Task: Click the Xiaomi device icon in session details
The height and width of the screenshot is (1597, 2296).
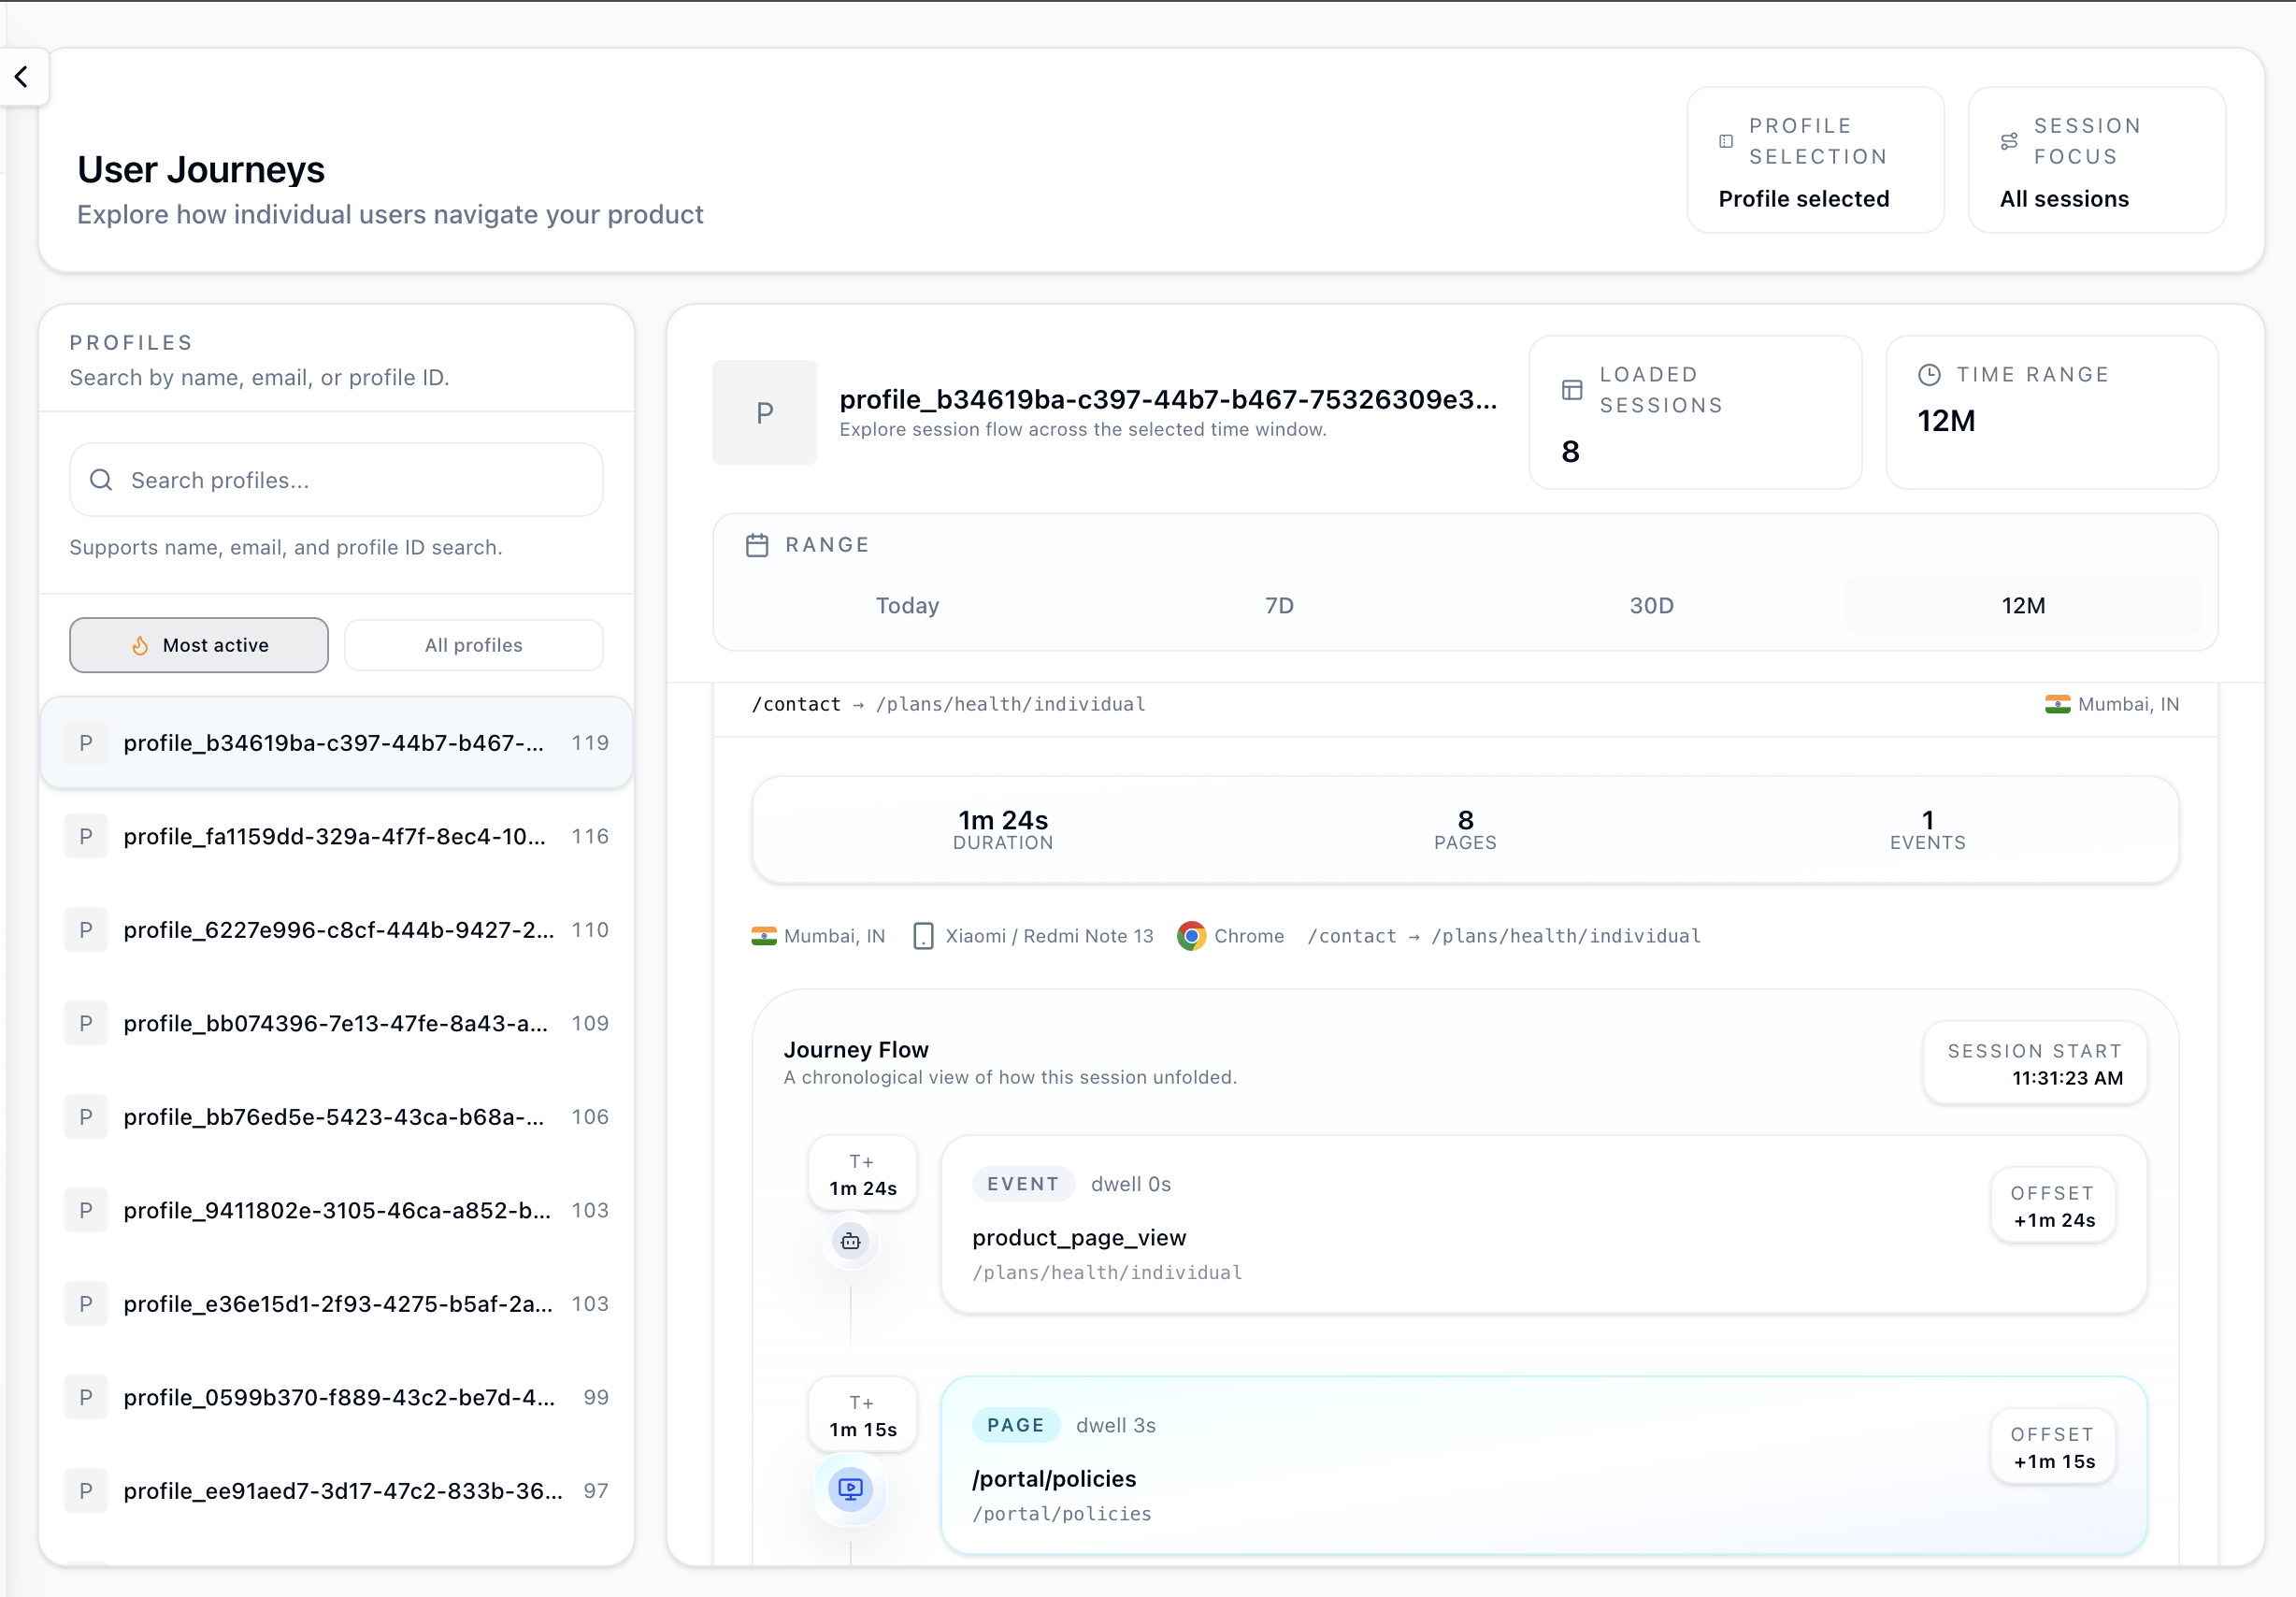Action: [924, 936]
